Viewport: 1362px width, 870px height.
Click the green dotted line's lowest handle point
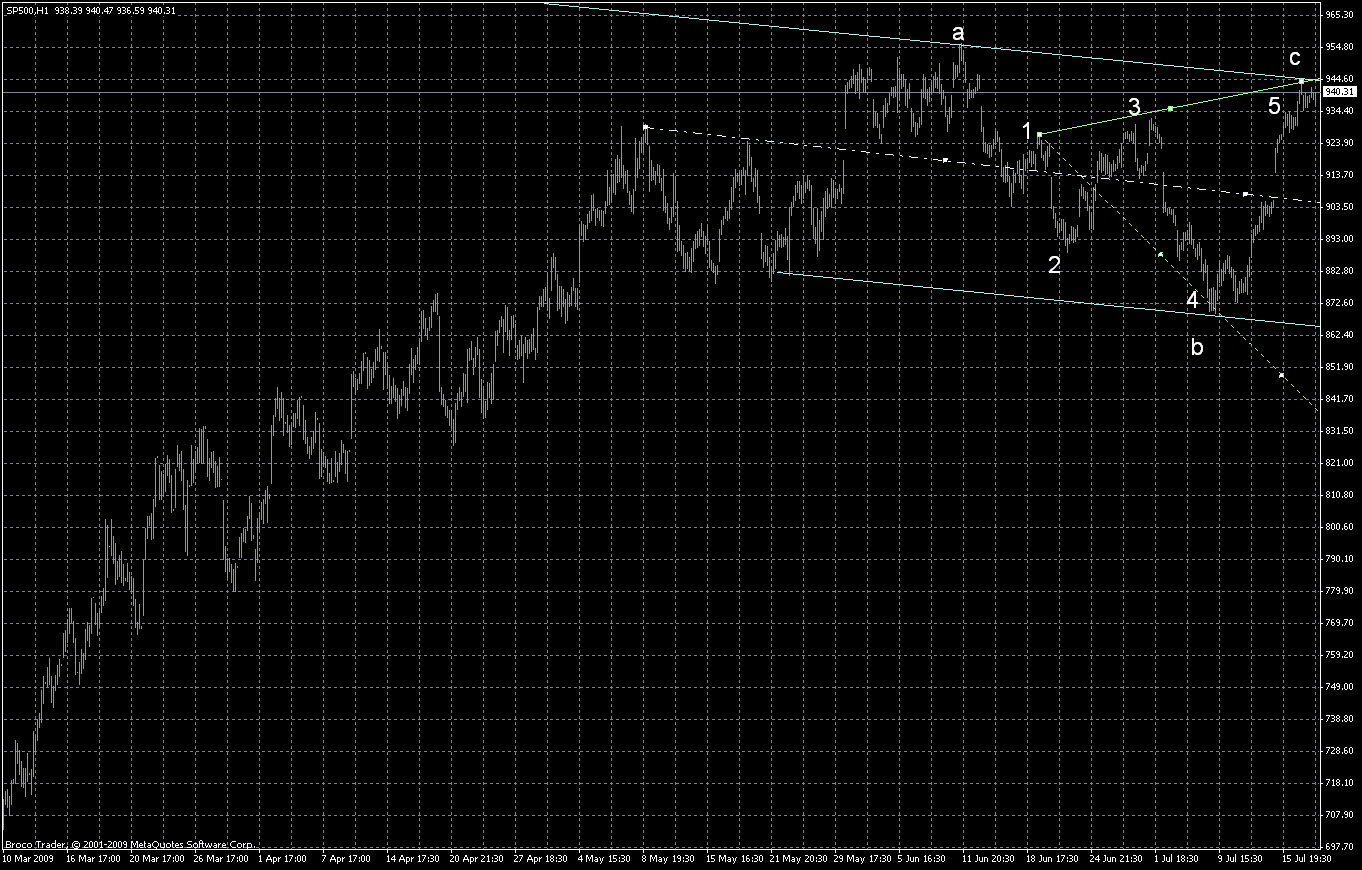[x=1282, y=375]
